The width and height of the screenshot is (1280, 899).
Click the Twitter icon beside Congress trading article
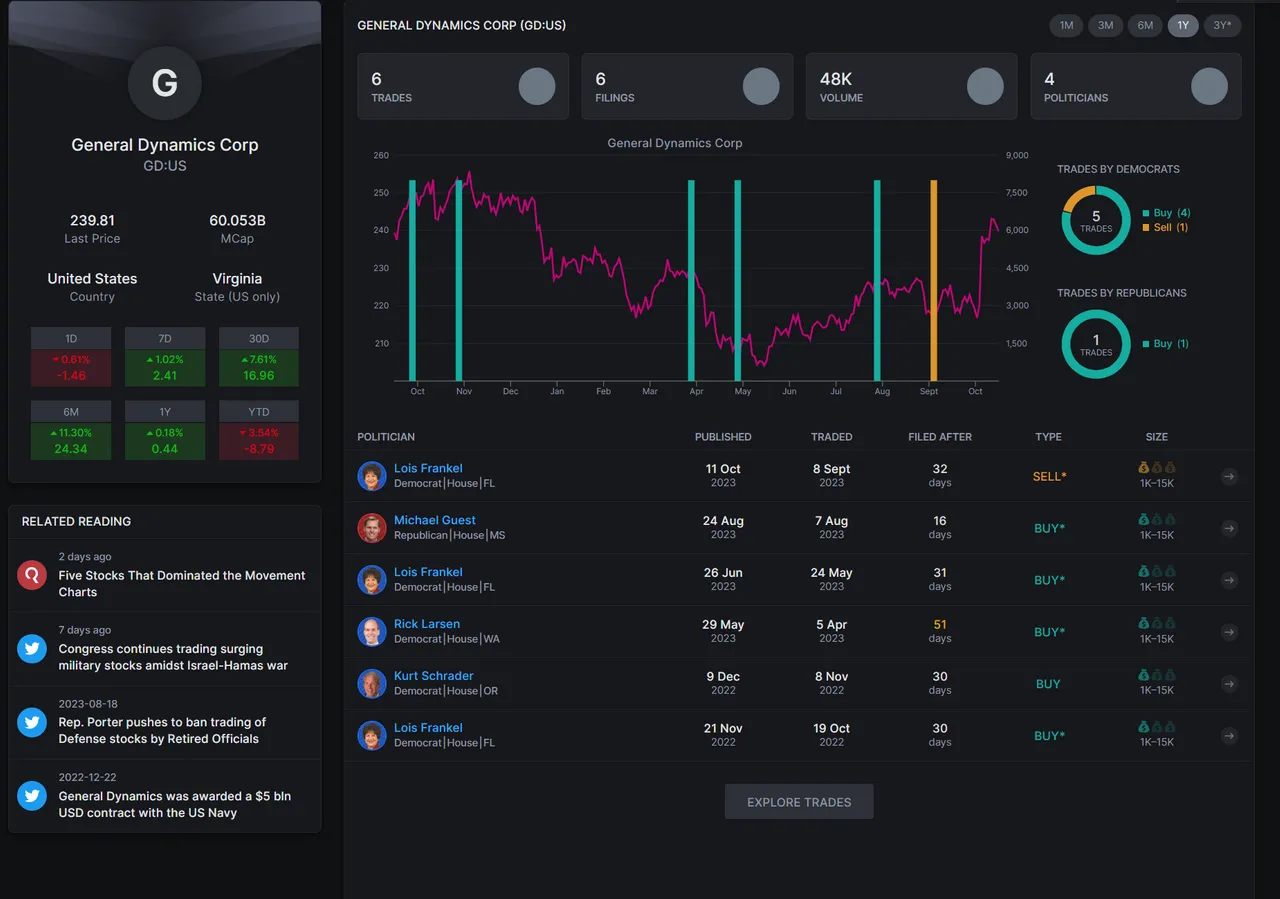pyautogui.click(x=32, y=649)
